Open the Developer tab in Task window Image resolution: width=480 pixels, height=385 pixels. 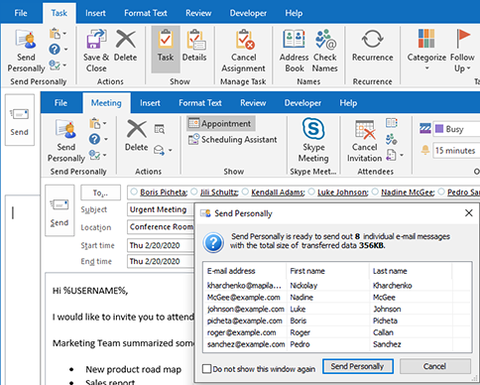(248, 13)
